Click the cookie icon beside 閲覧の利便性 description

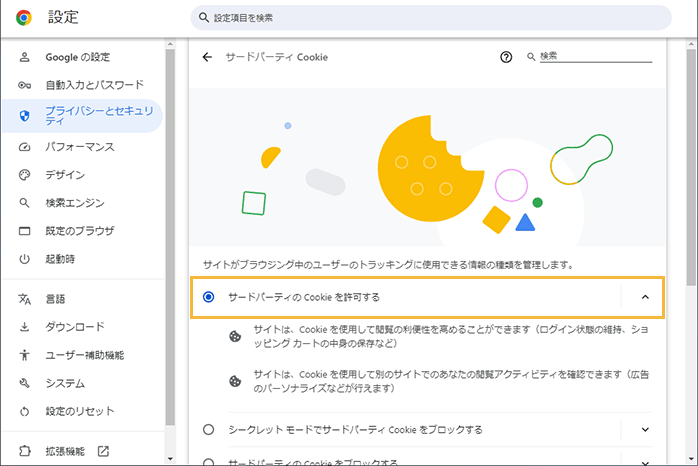pyautogui.click(x=235, y=336)
